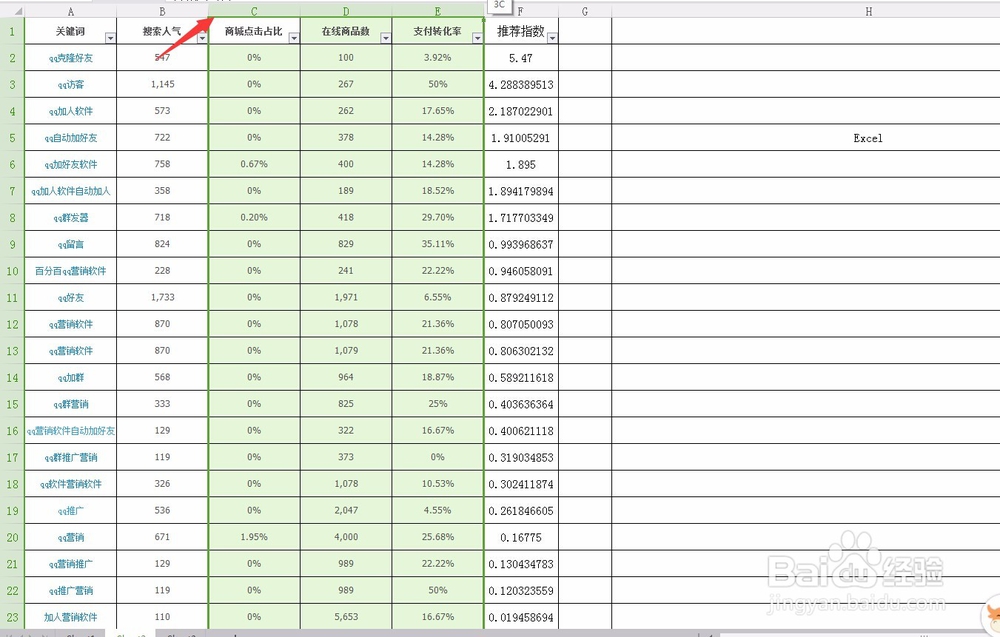
Task: Select column header F
Action: coord(520,11)
